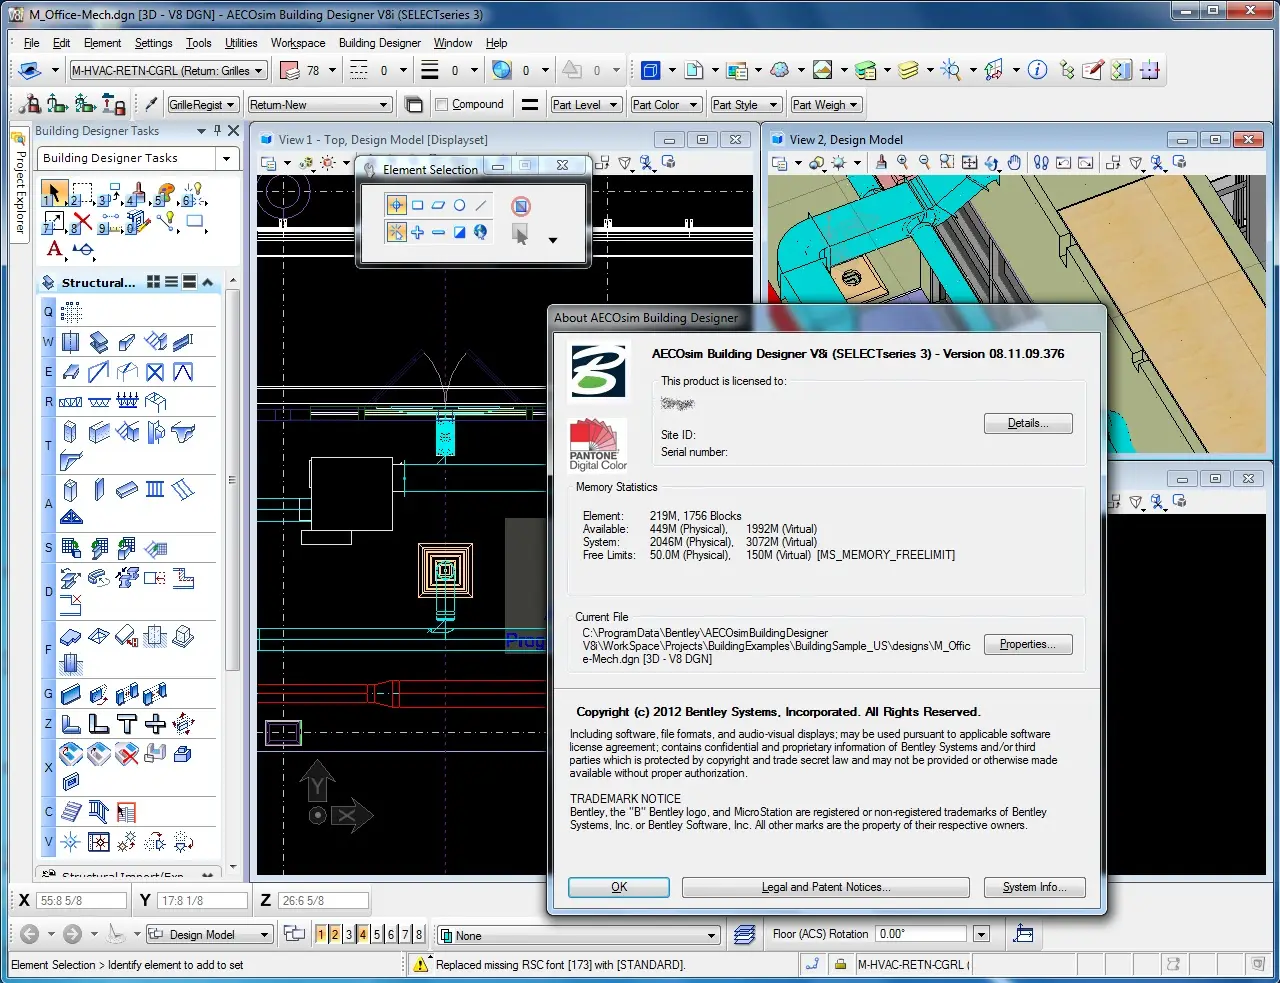The height and width of the screenshot is (983, 1280).
Task: Click the Update View brush icon in View 2
Action: [881, 162]
